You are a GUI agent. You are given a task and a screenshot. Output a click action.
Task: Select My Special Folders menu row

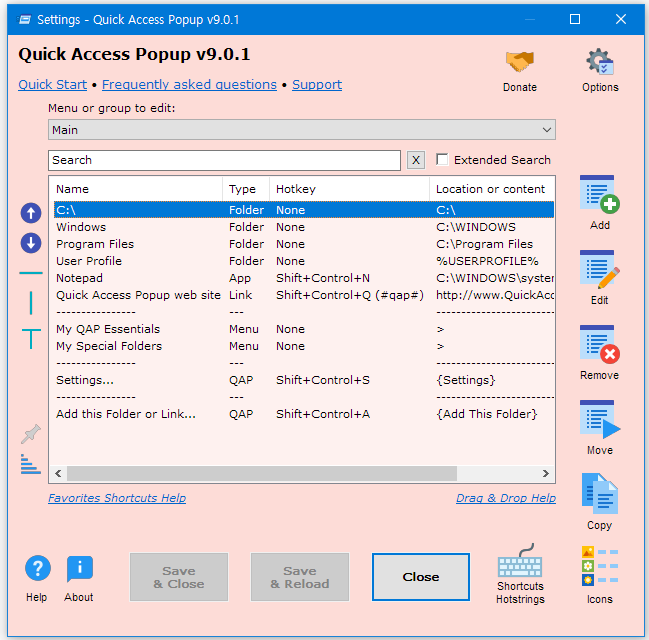tap(304, 346)
